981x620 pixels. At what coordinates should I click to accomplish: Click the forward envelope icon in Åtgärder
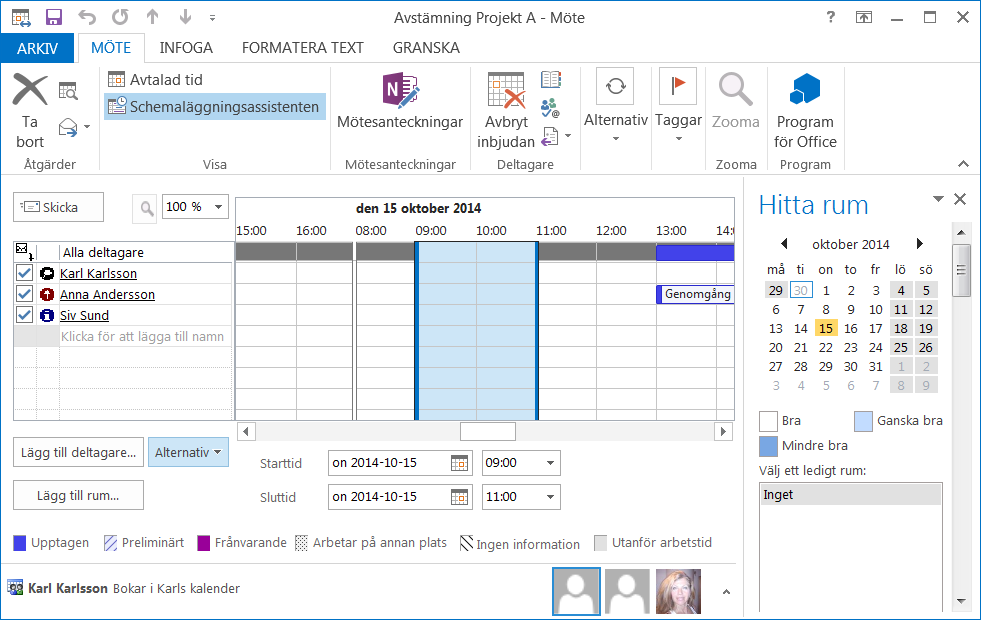pos(68,127)
